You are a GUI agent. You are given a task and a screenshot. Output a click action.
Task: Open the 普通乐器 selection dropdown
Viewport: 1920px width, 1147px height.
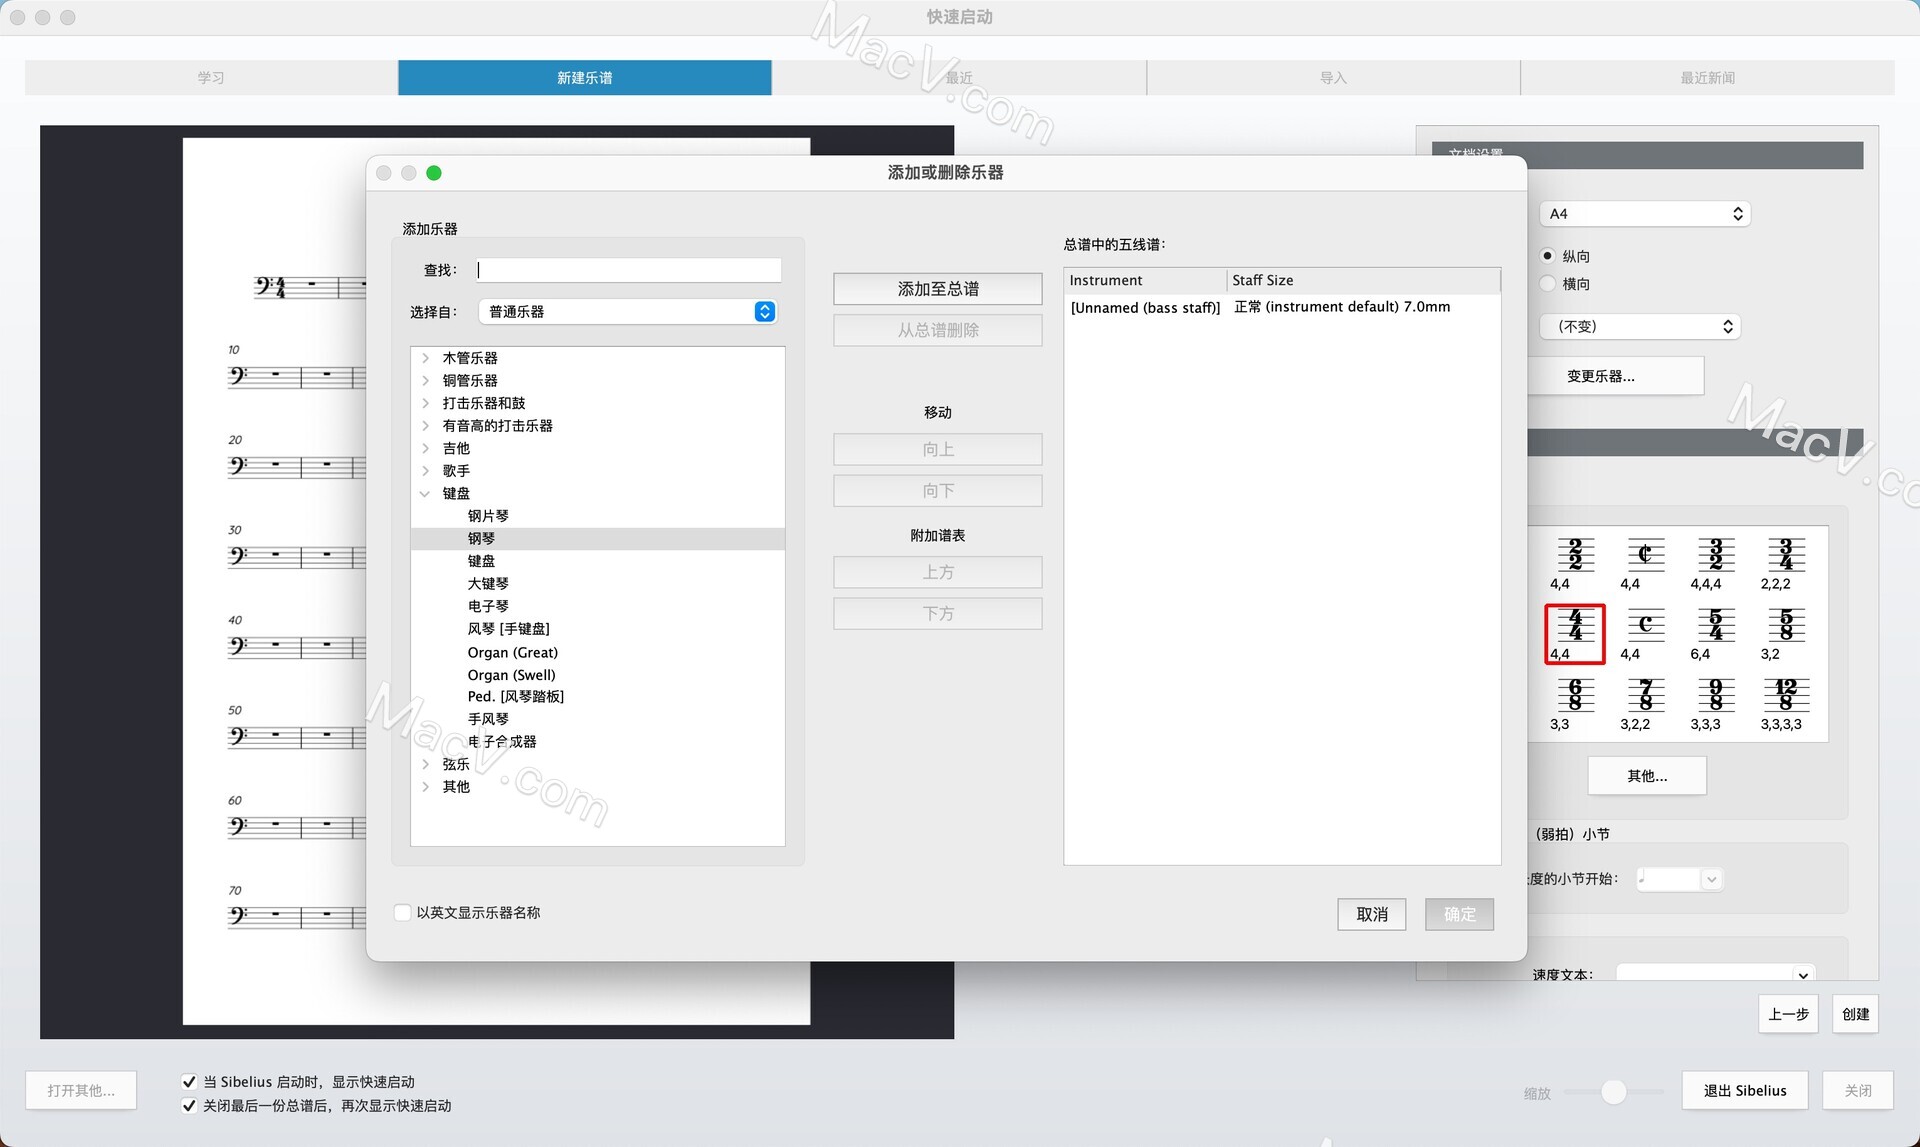(x=627, y=312)
